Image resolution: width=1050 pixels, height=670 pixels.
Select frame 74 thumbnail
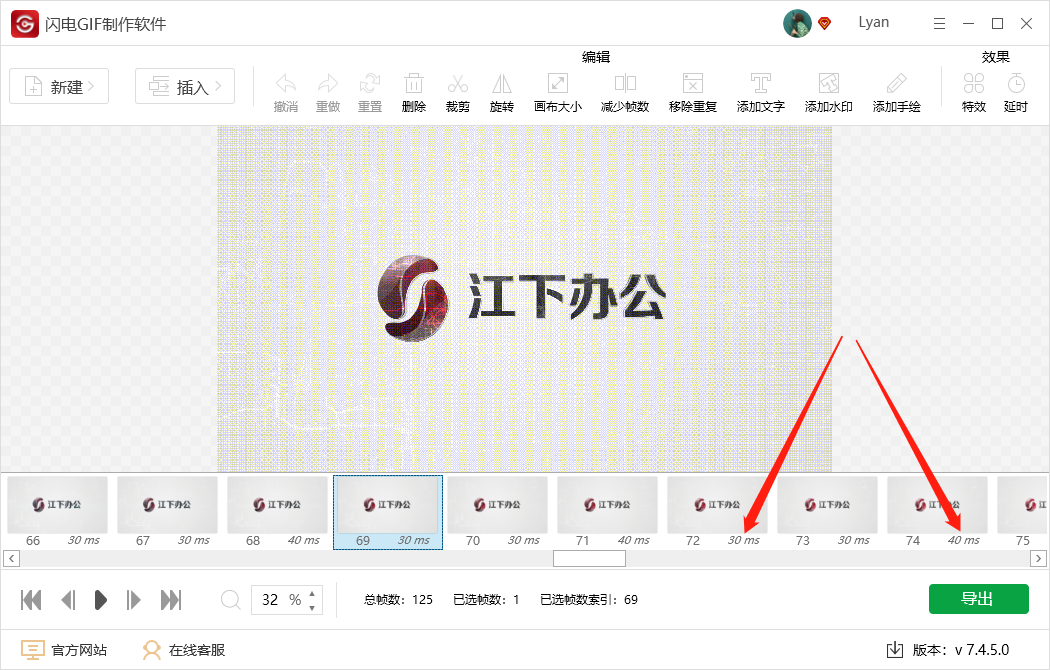tap(938, 505)
